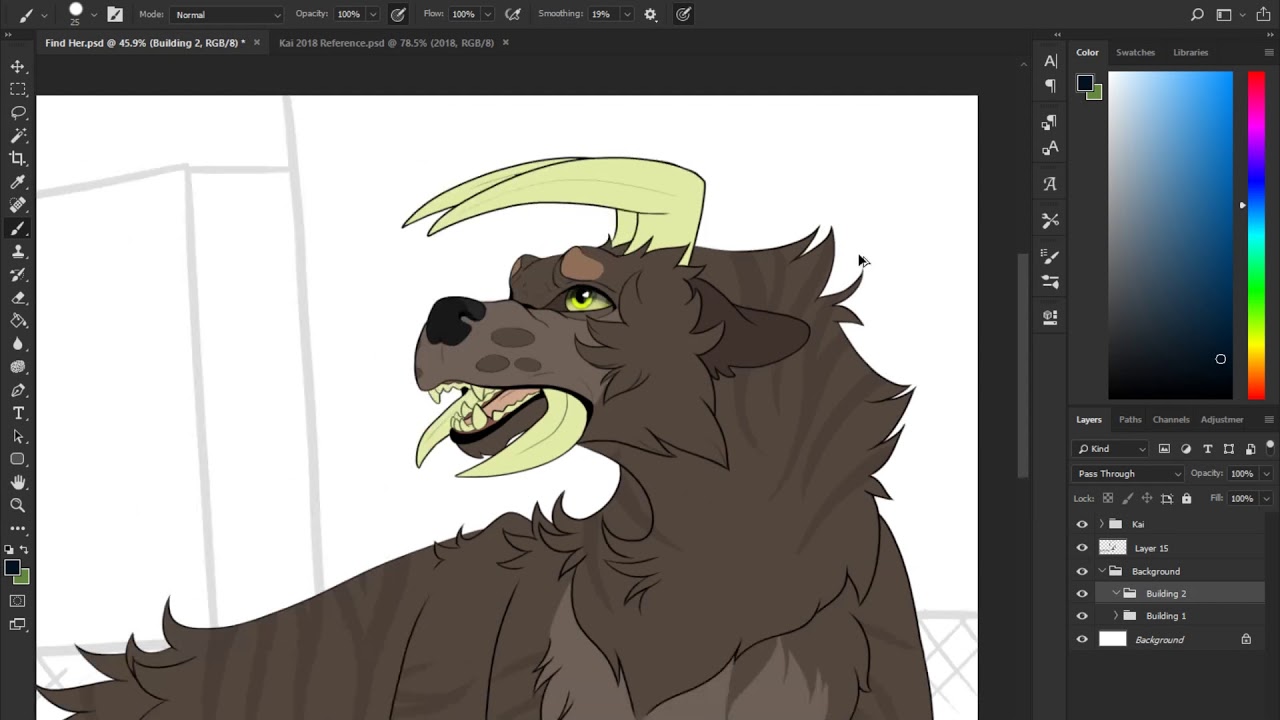Switch to the Swatches tab
Image resolution: width=1280 pixels, height=720 pixels.
tap(1135, 52)
